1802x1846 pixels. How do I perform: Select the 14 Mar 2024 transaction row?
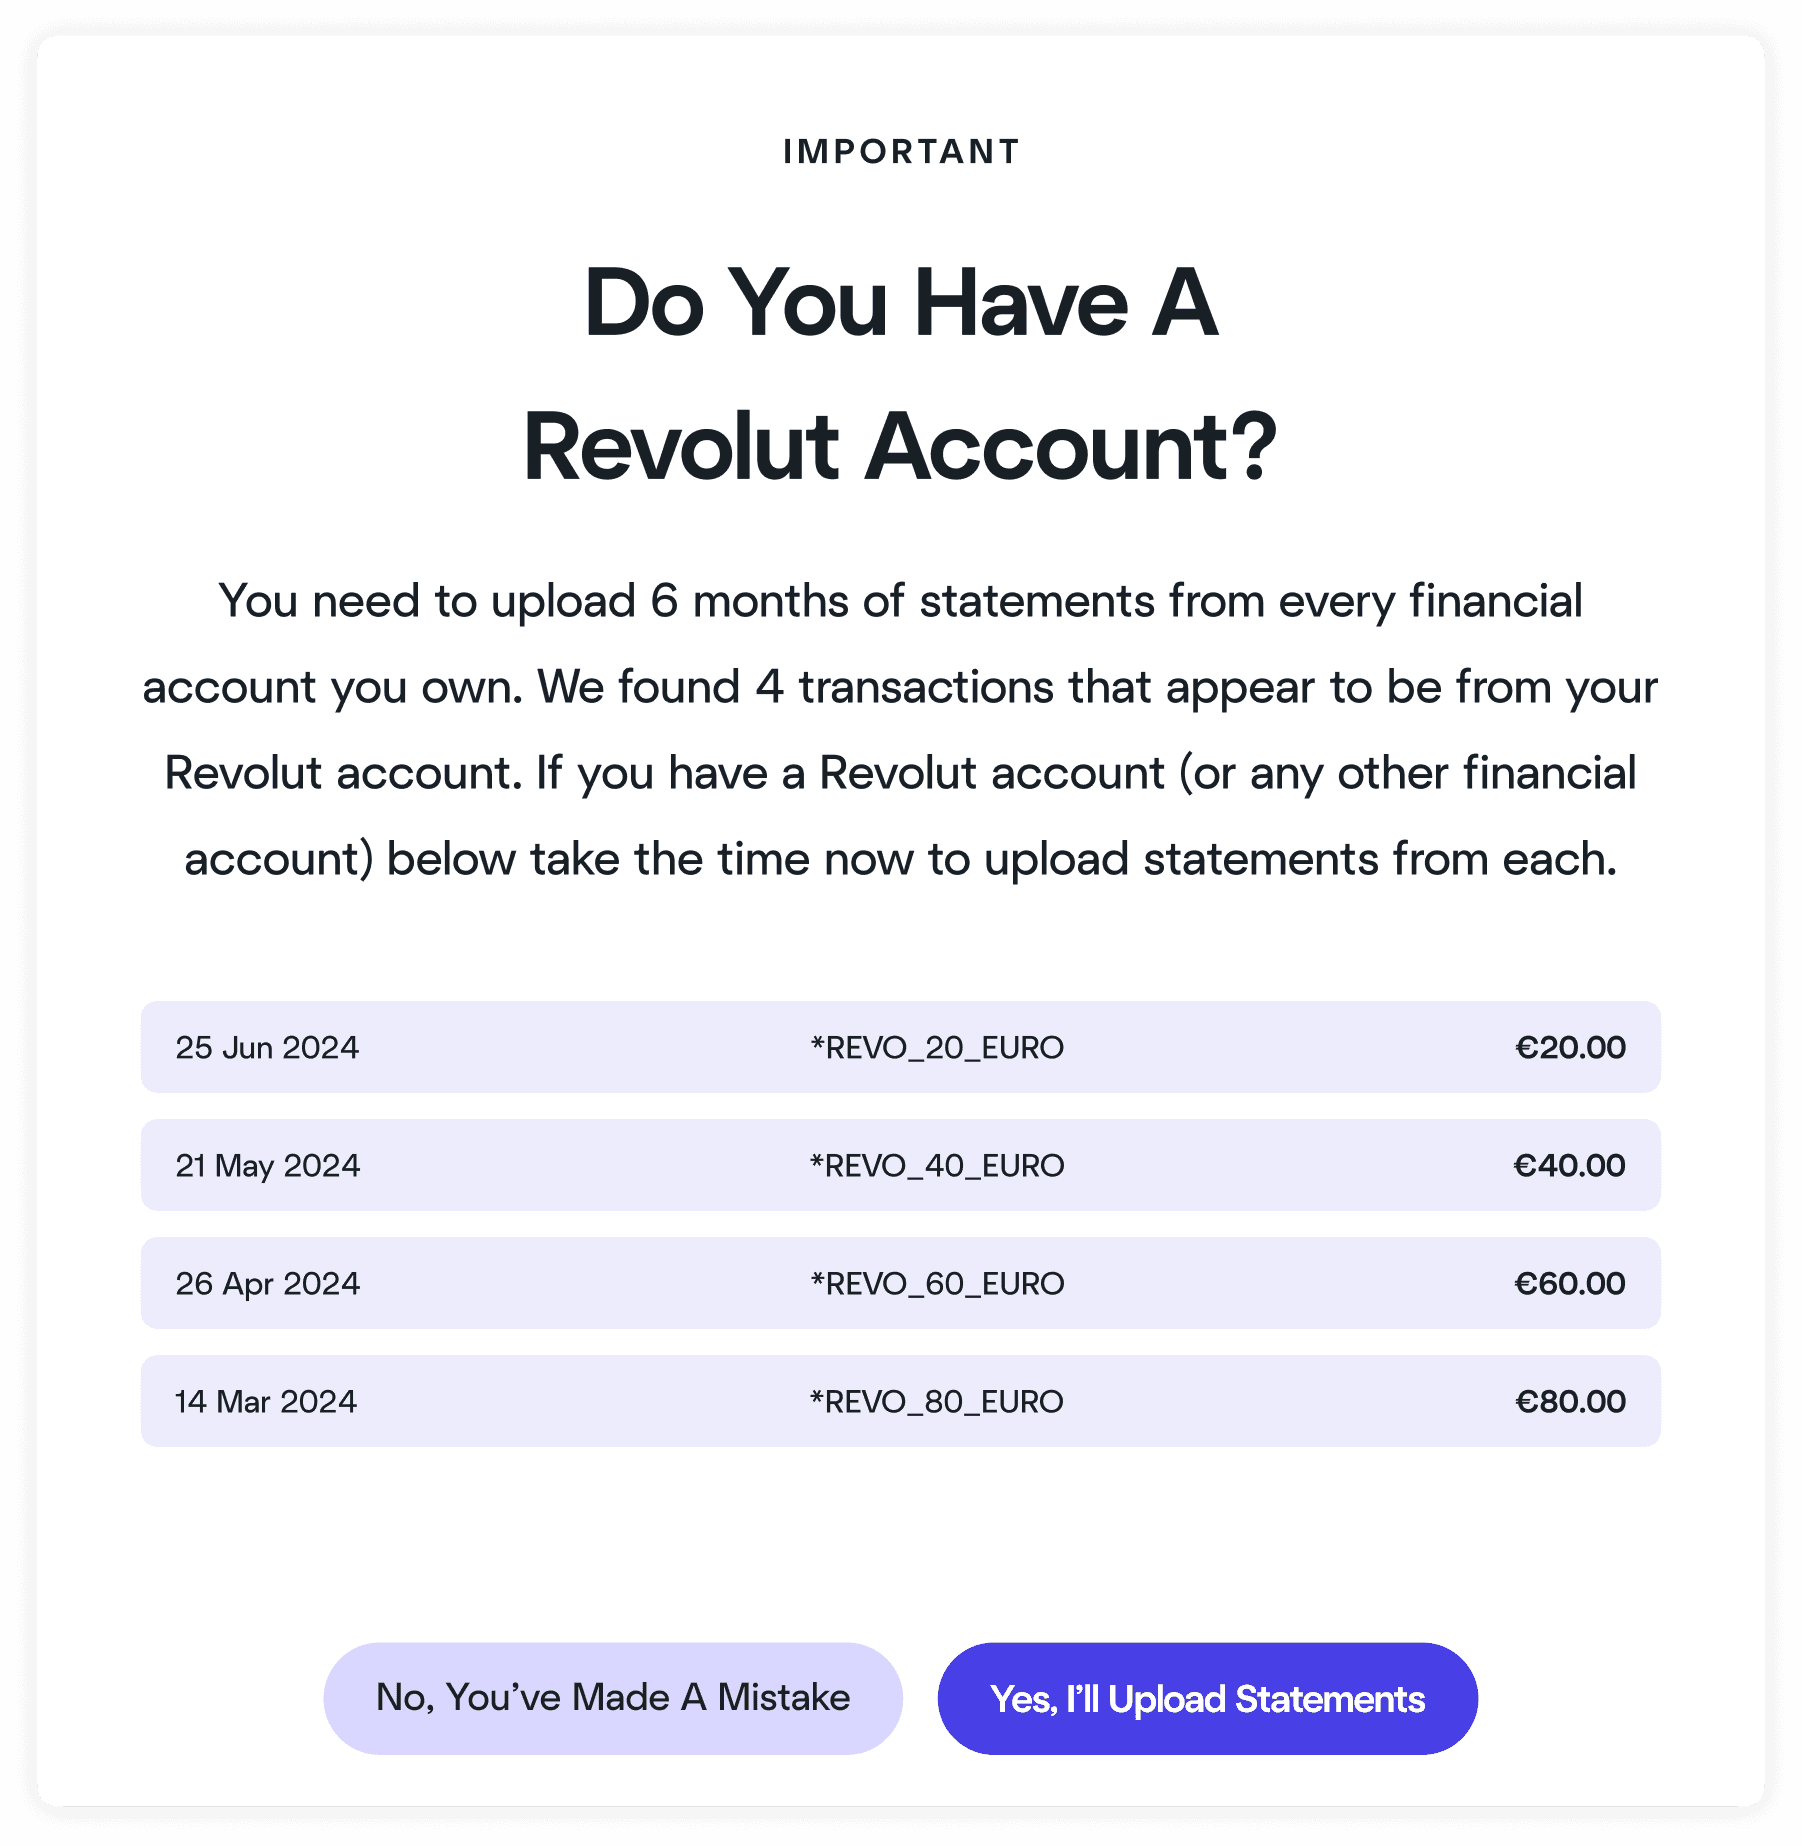[x=900, y=1402]
